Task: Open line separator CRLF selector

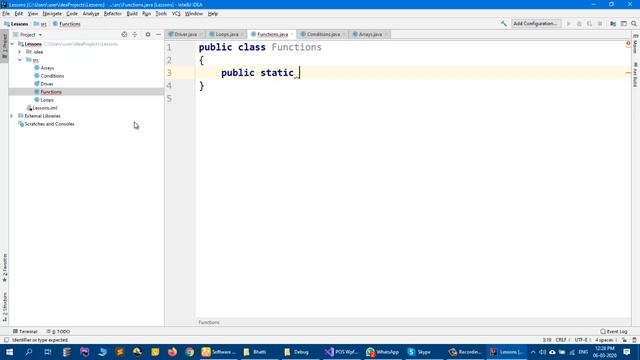Action: [x=562, y=340]
